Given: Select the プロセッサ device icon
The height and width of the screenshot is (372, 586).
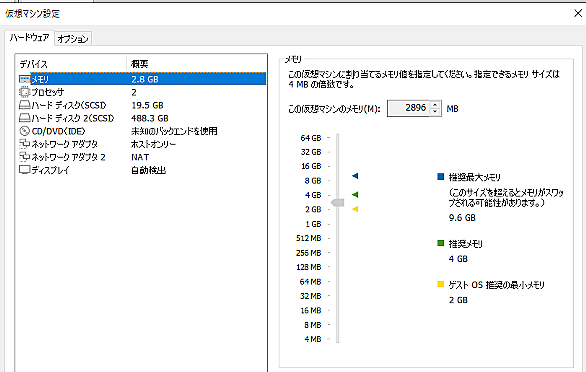Looking at the screenshot, I should coord(25,92).
